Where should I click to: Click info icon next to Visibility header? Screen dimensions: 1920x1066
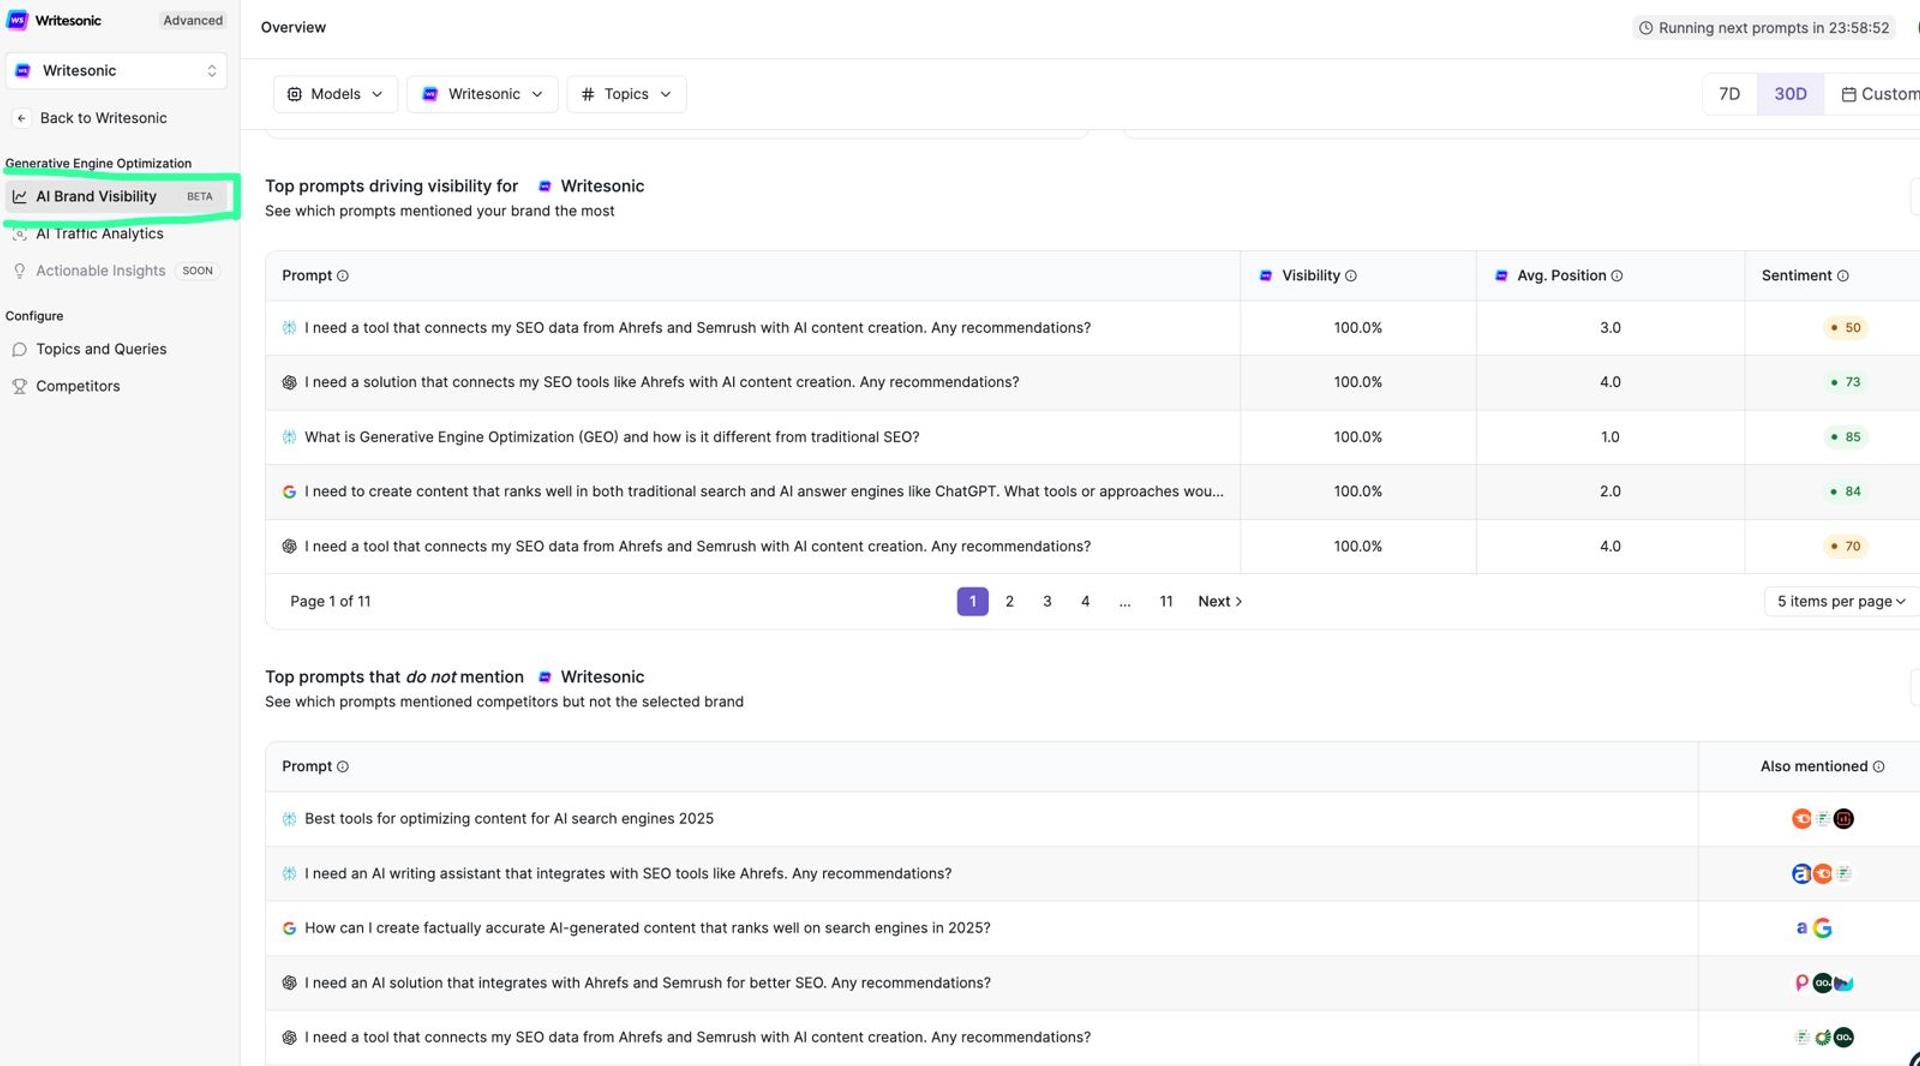[1351, 276]
